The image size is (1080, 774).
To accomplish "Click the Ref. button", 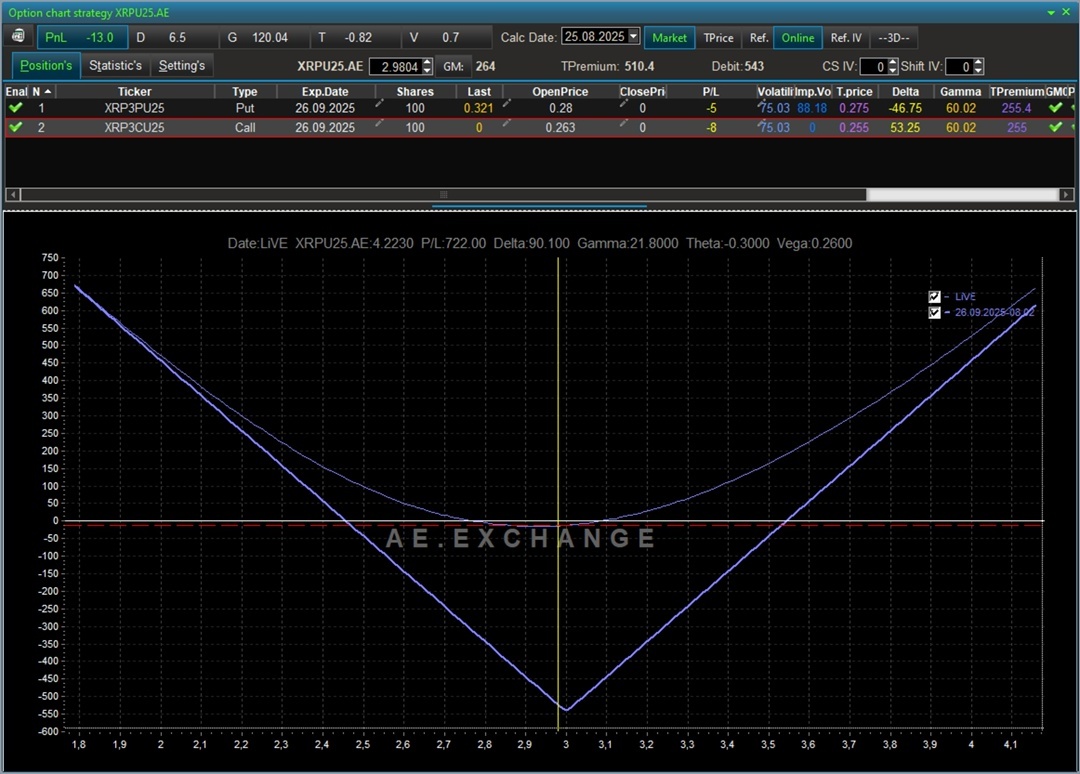I will pyautogui.click(x=759, y=38).
